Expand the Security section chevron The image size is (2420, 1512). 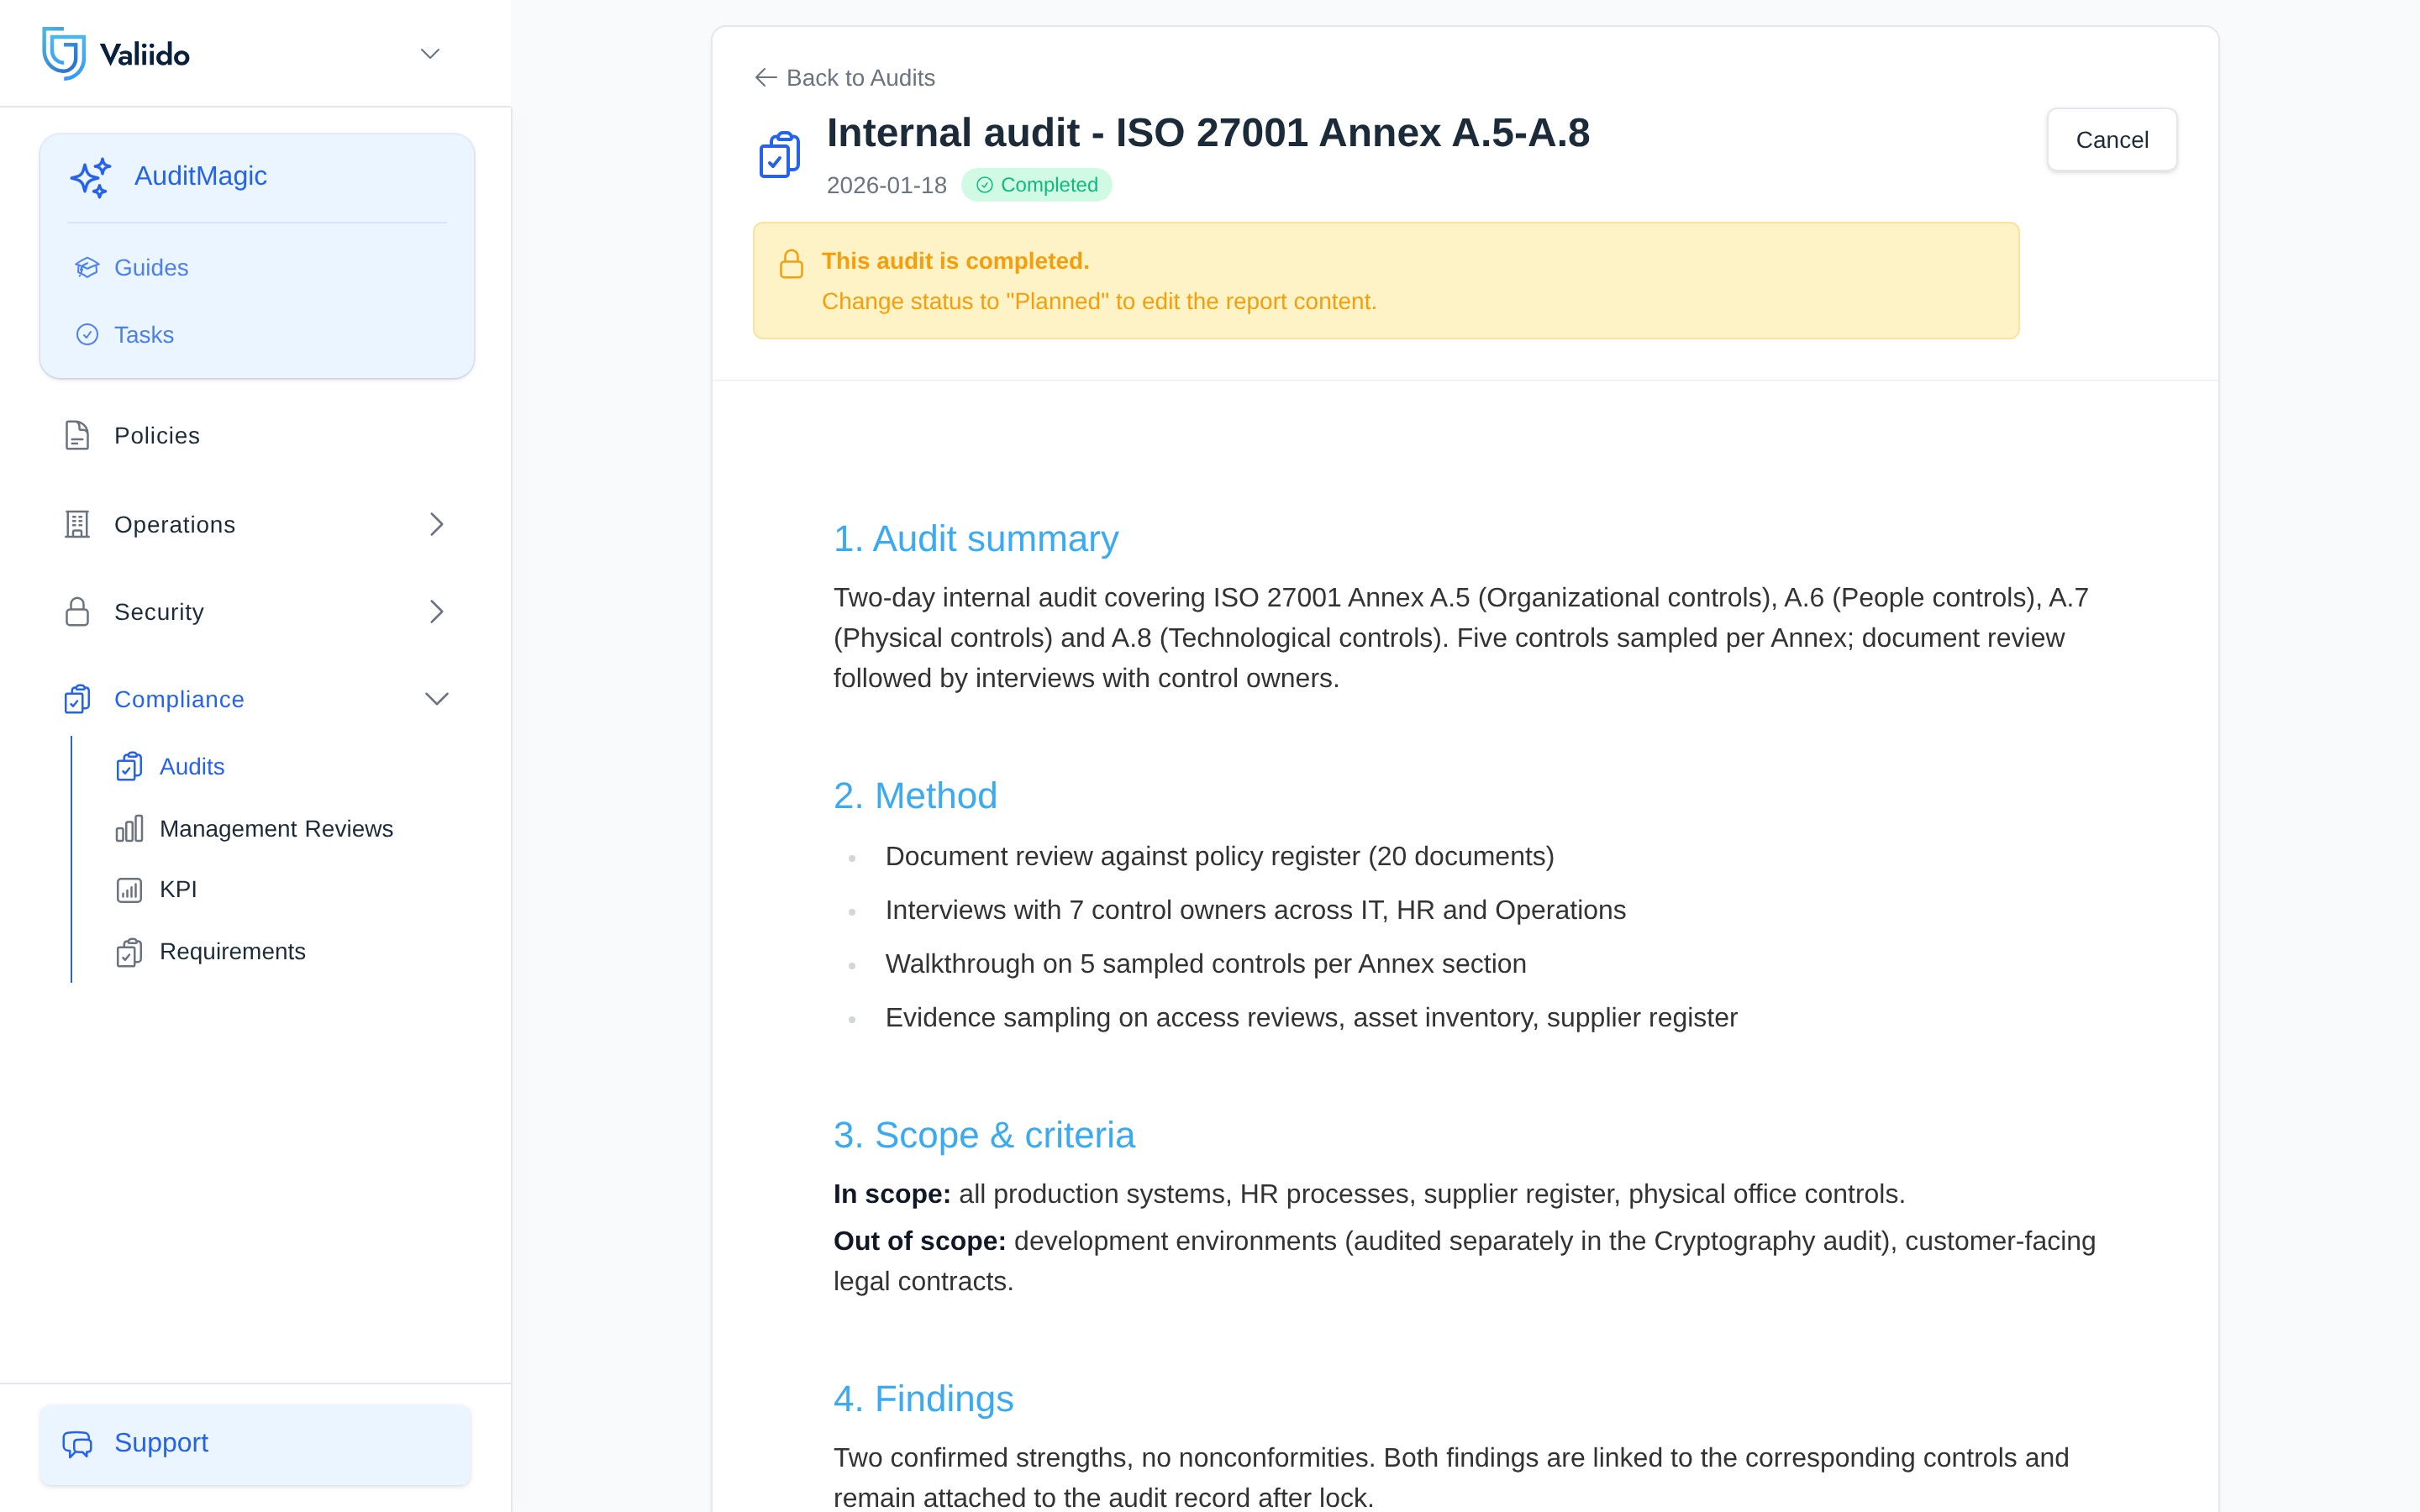436,612
